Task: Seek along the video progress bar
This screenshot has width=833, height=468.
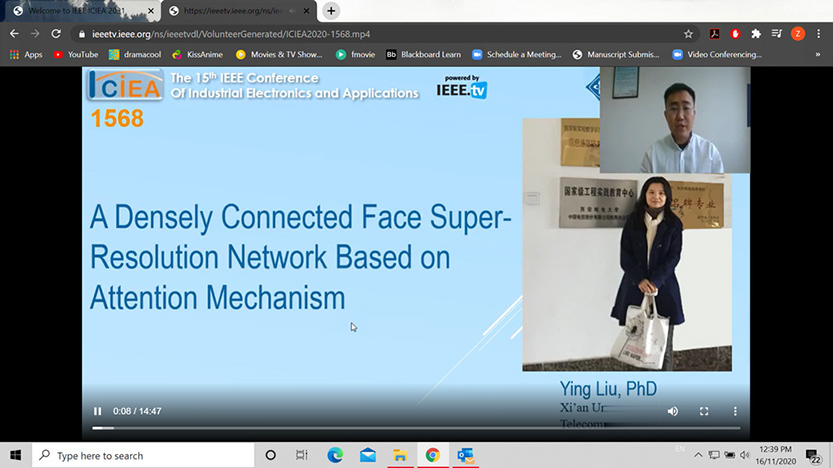Action: (x=416, y=428)
